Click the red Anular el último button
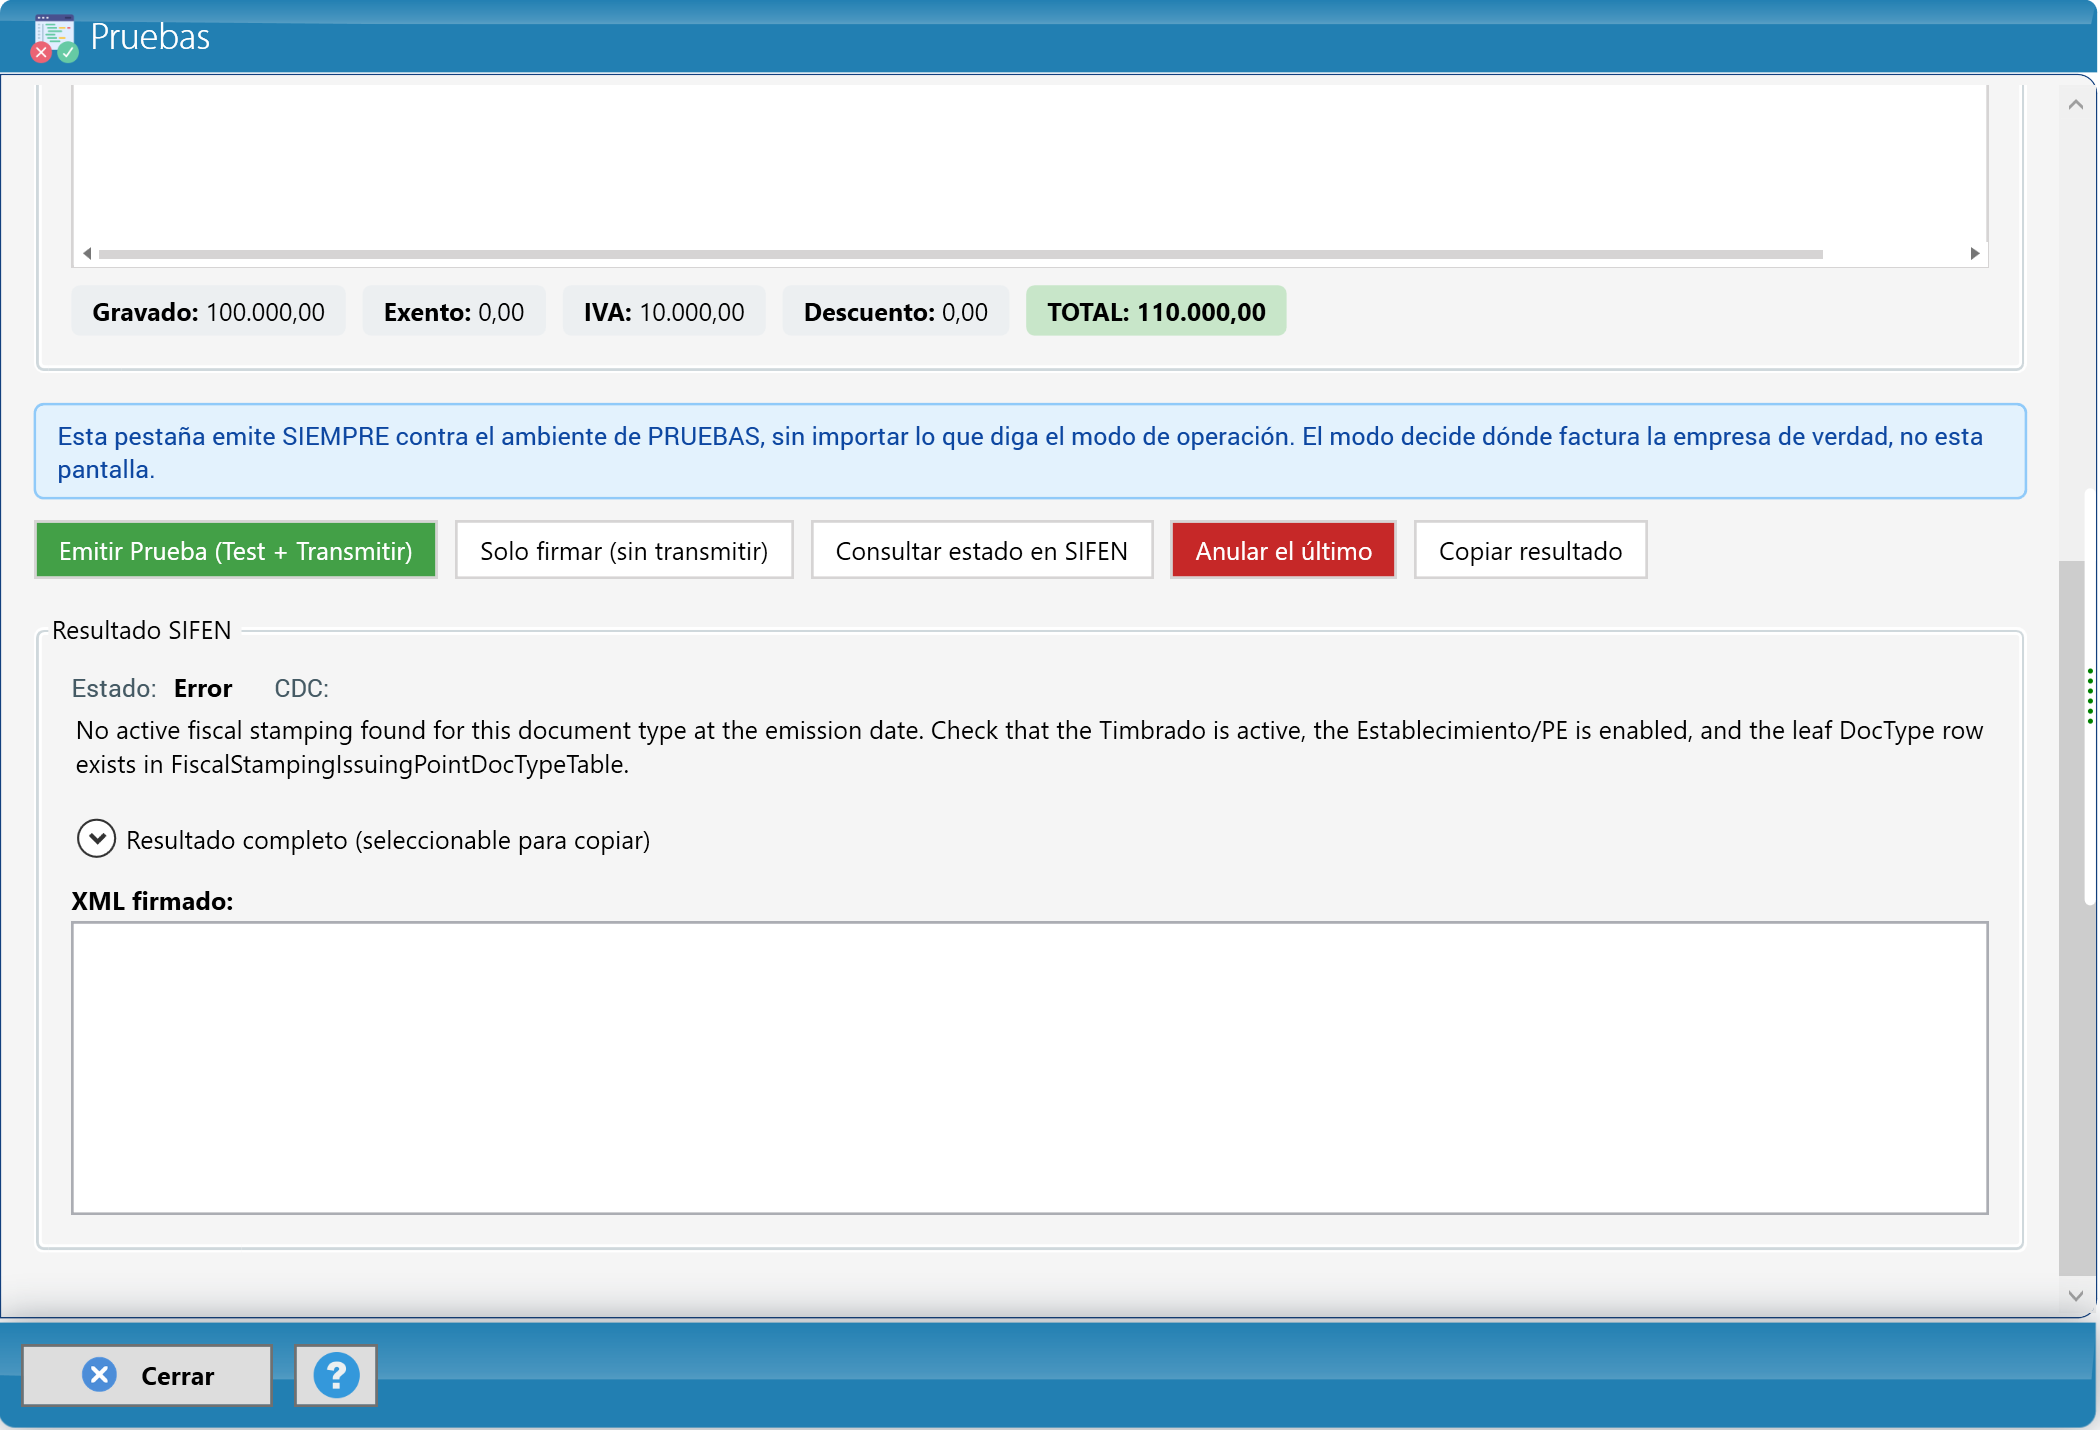The width and height of the screenshot is (2100, 1430). tap(1283, 550)
